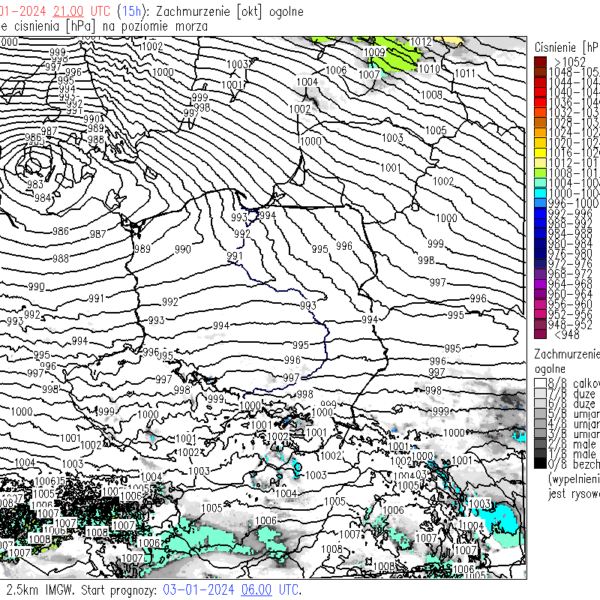
Task: Pick the 4/8 moderate cloud cover swatch
Action: 540,424
